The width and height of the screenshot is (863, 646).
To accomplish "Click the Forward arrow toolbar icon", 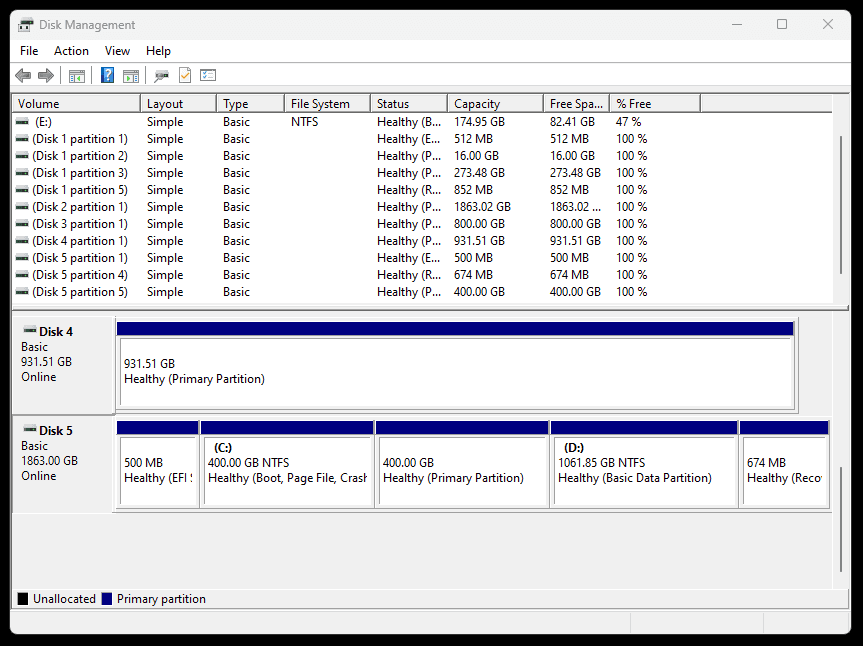I will (46, 76).
